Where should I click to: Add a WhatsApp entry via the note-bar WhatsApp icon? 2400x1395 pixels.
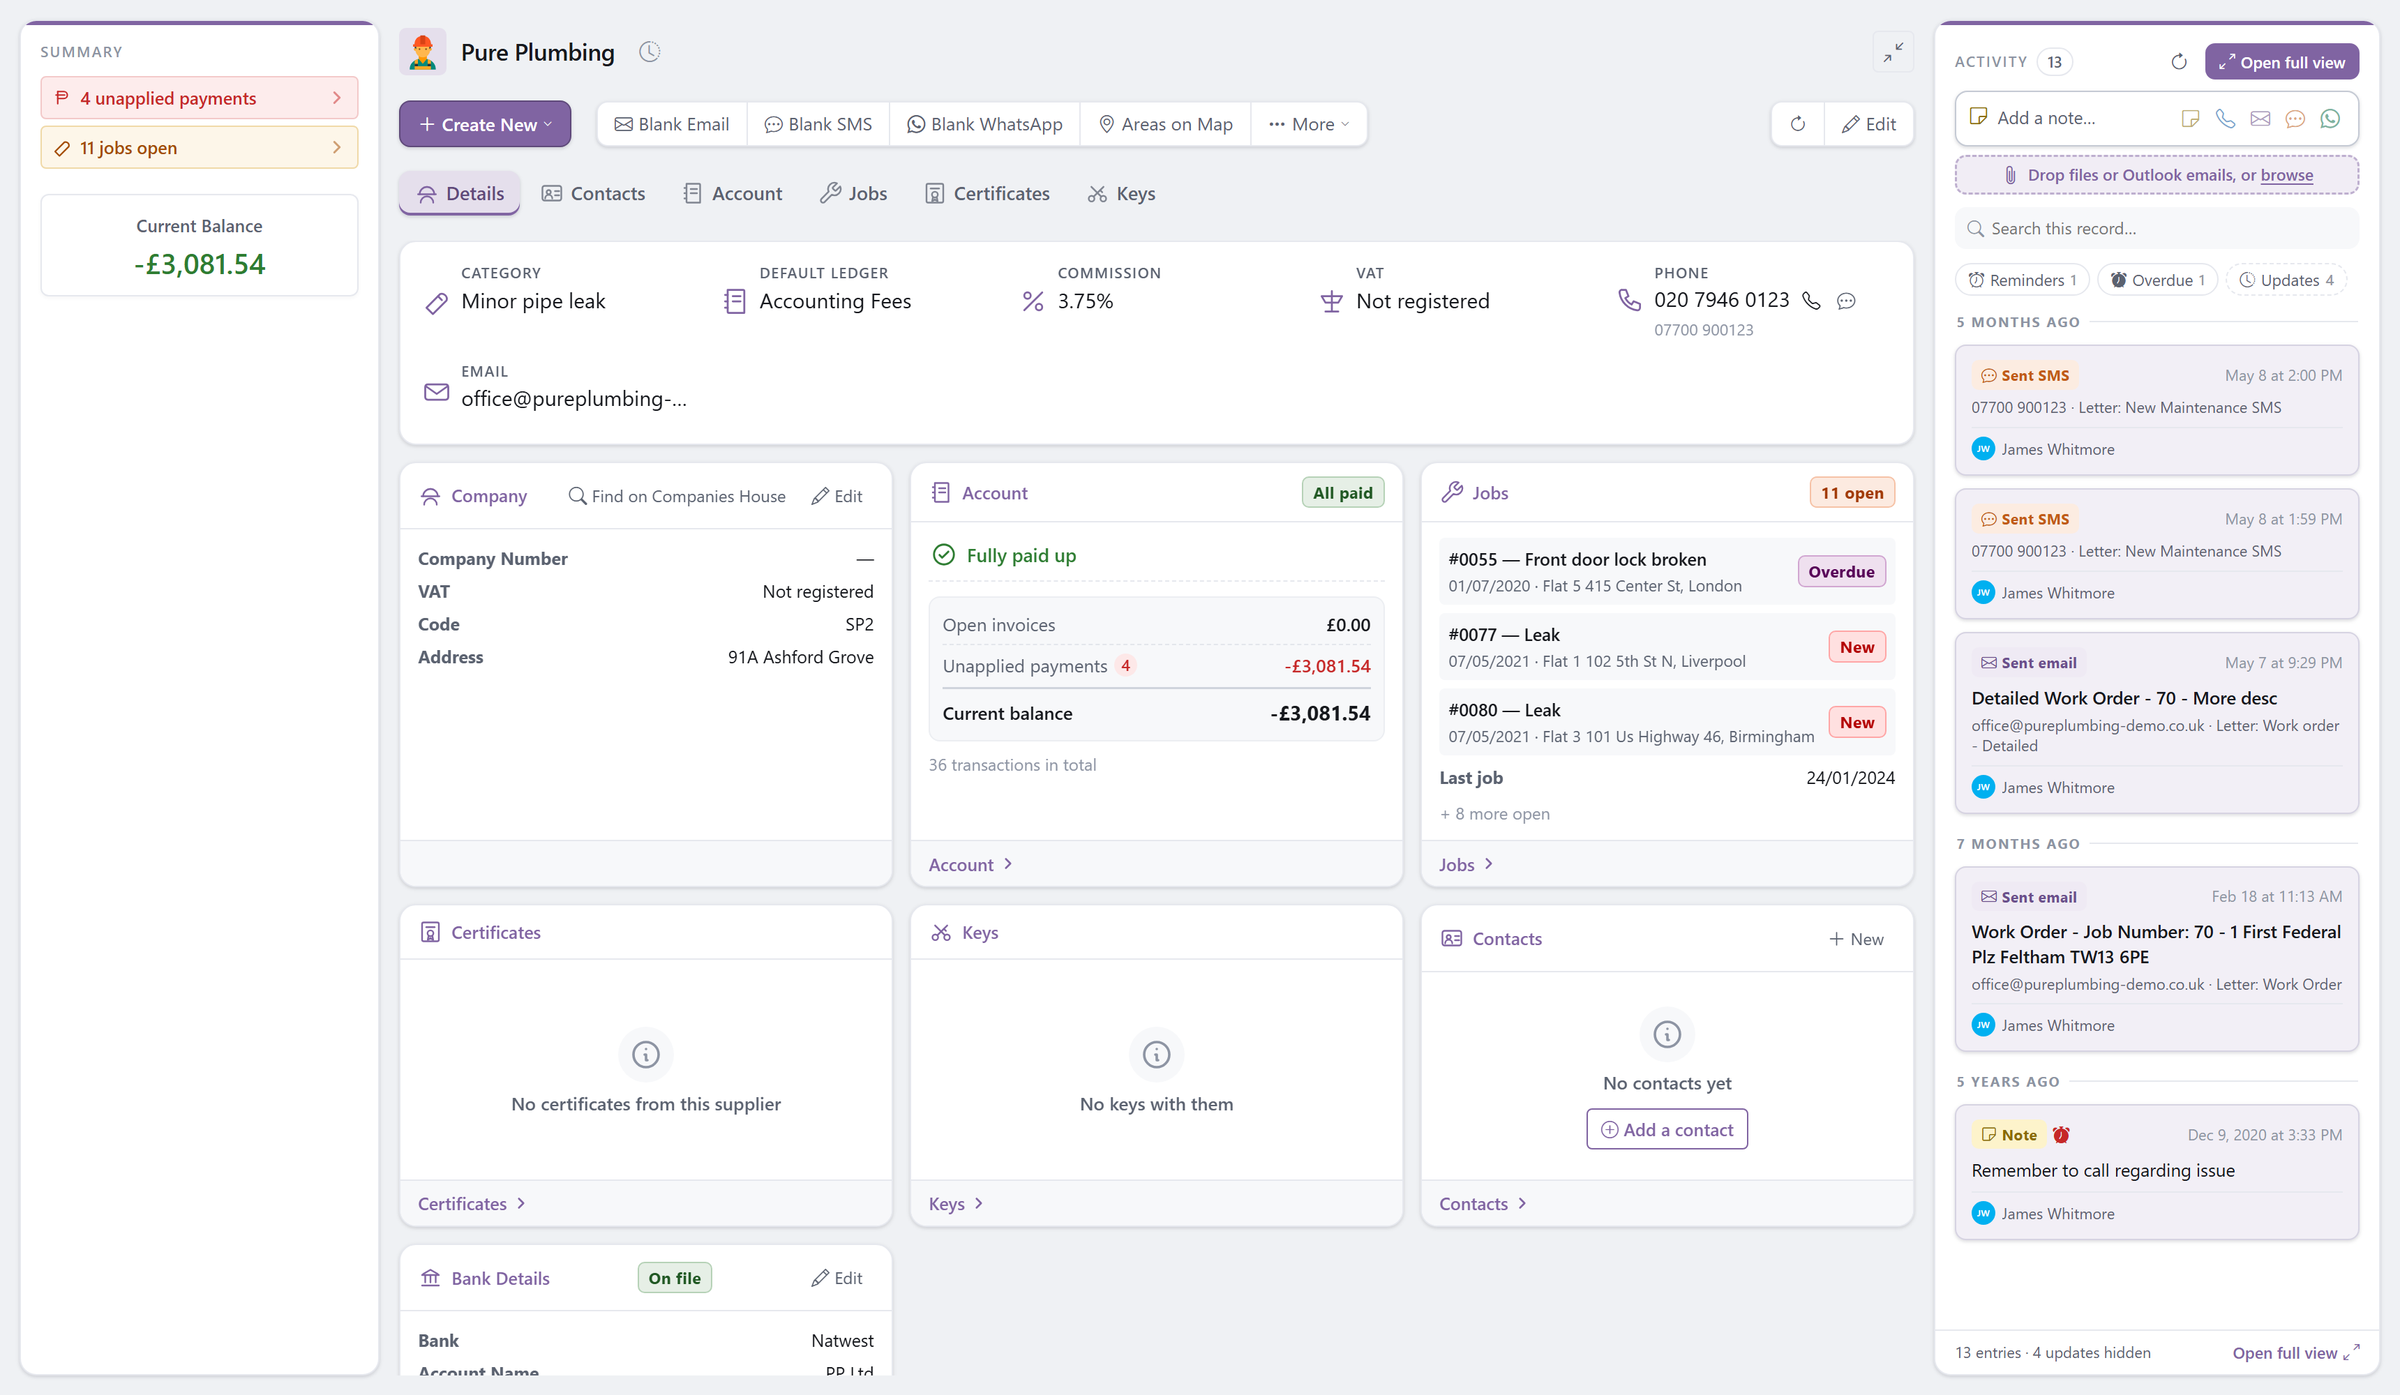point(2330,118)
